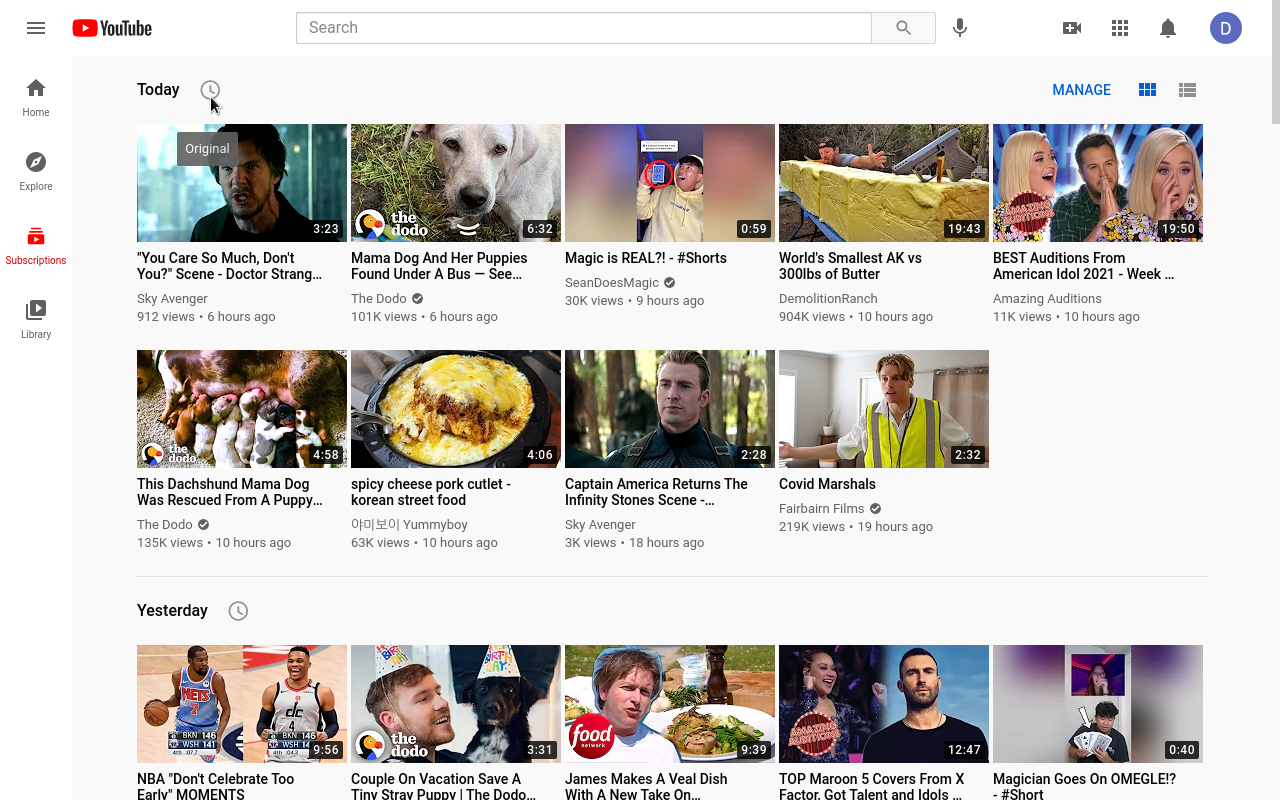Click the Covid Marshals title link

tap(827, 484)
